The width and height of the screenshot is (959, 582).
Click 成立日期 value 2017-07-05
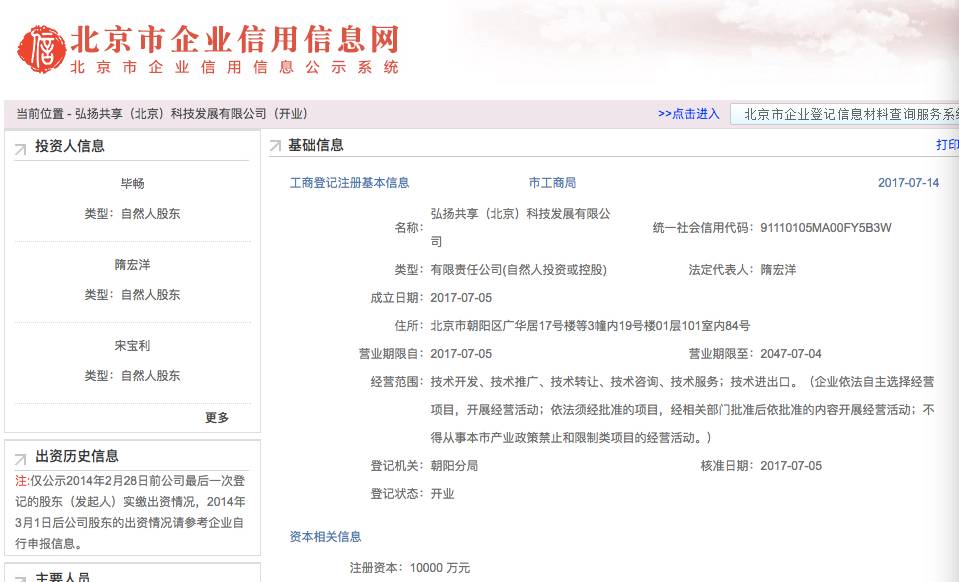pyautogui.click(x=461, y=298)
